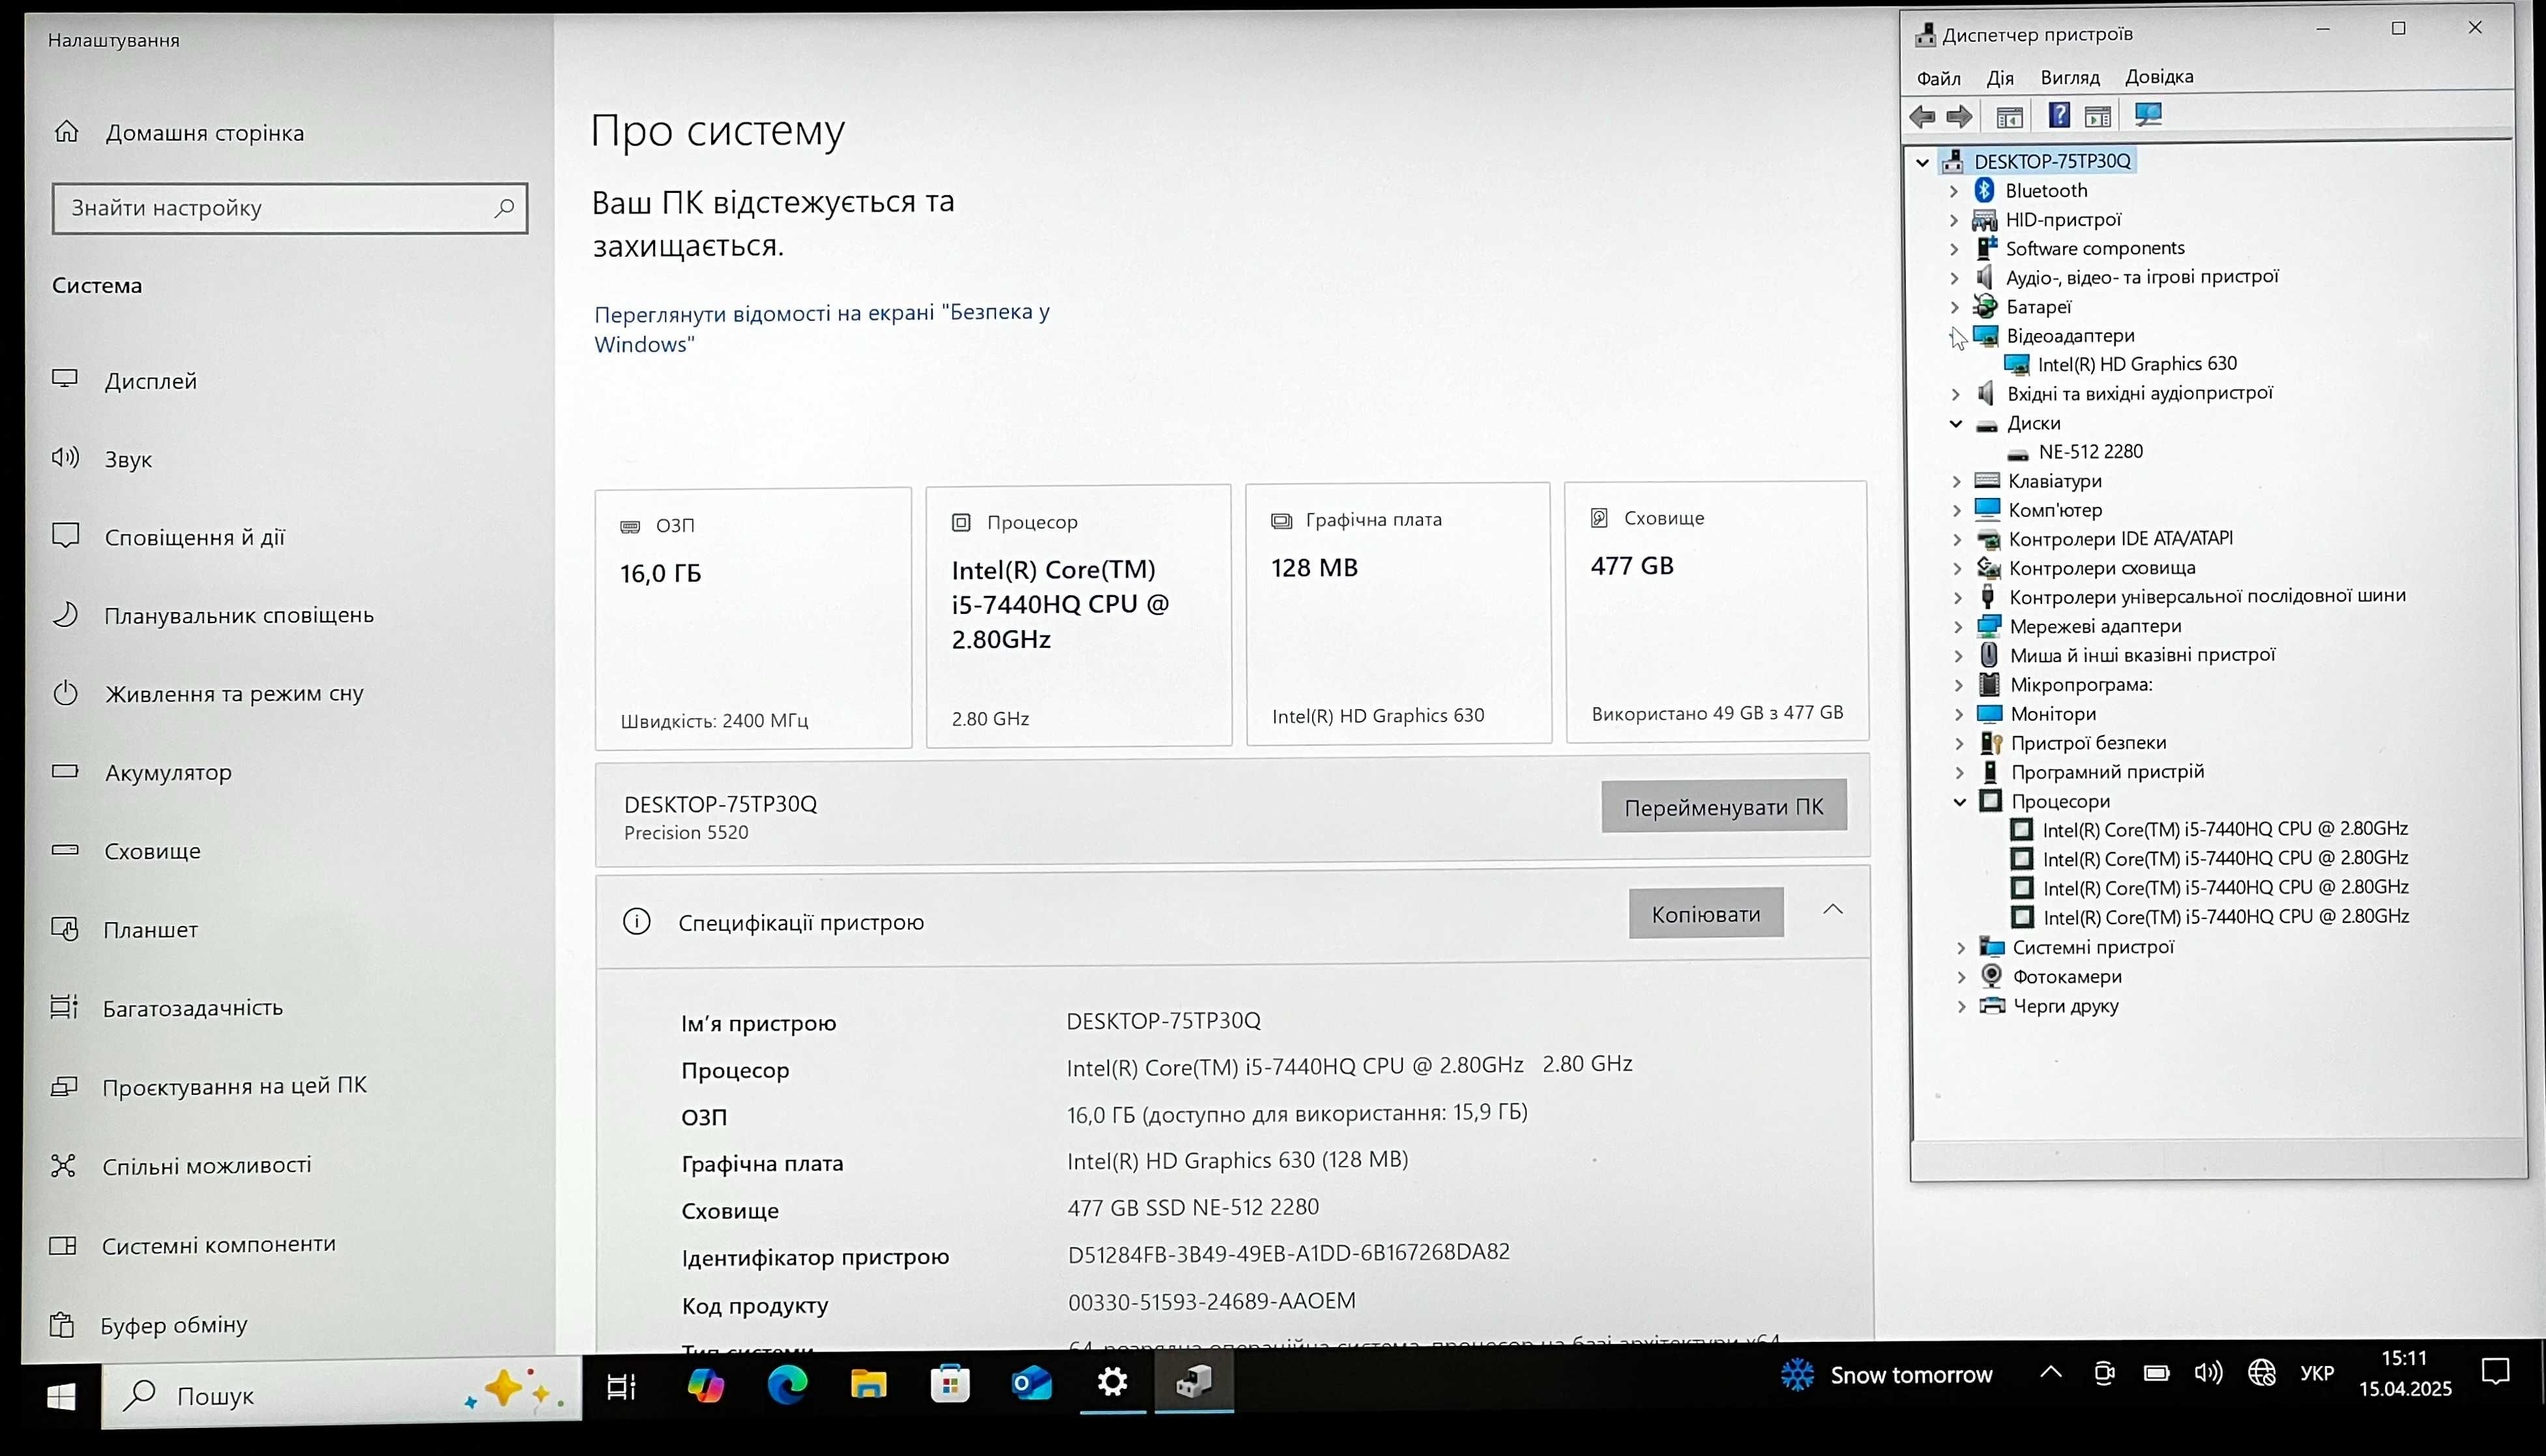The width and height of the screenshot is (2546, 1456).
Task: Collapse the Процесори node
Action: coord(1960,802)
